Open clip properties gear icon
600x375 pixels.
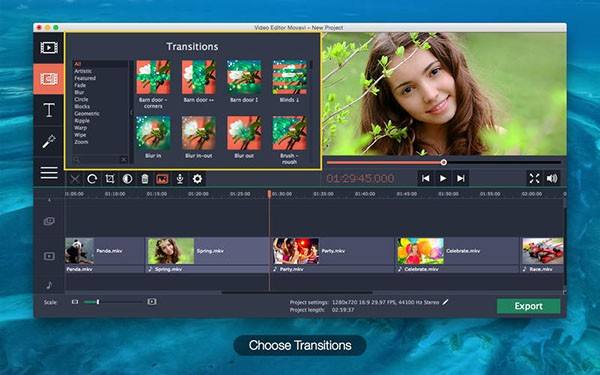click(x=197, y=179)
